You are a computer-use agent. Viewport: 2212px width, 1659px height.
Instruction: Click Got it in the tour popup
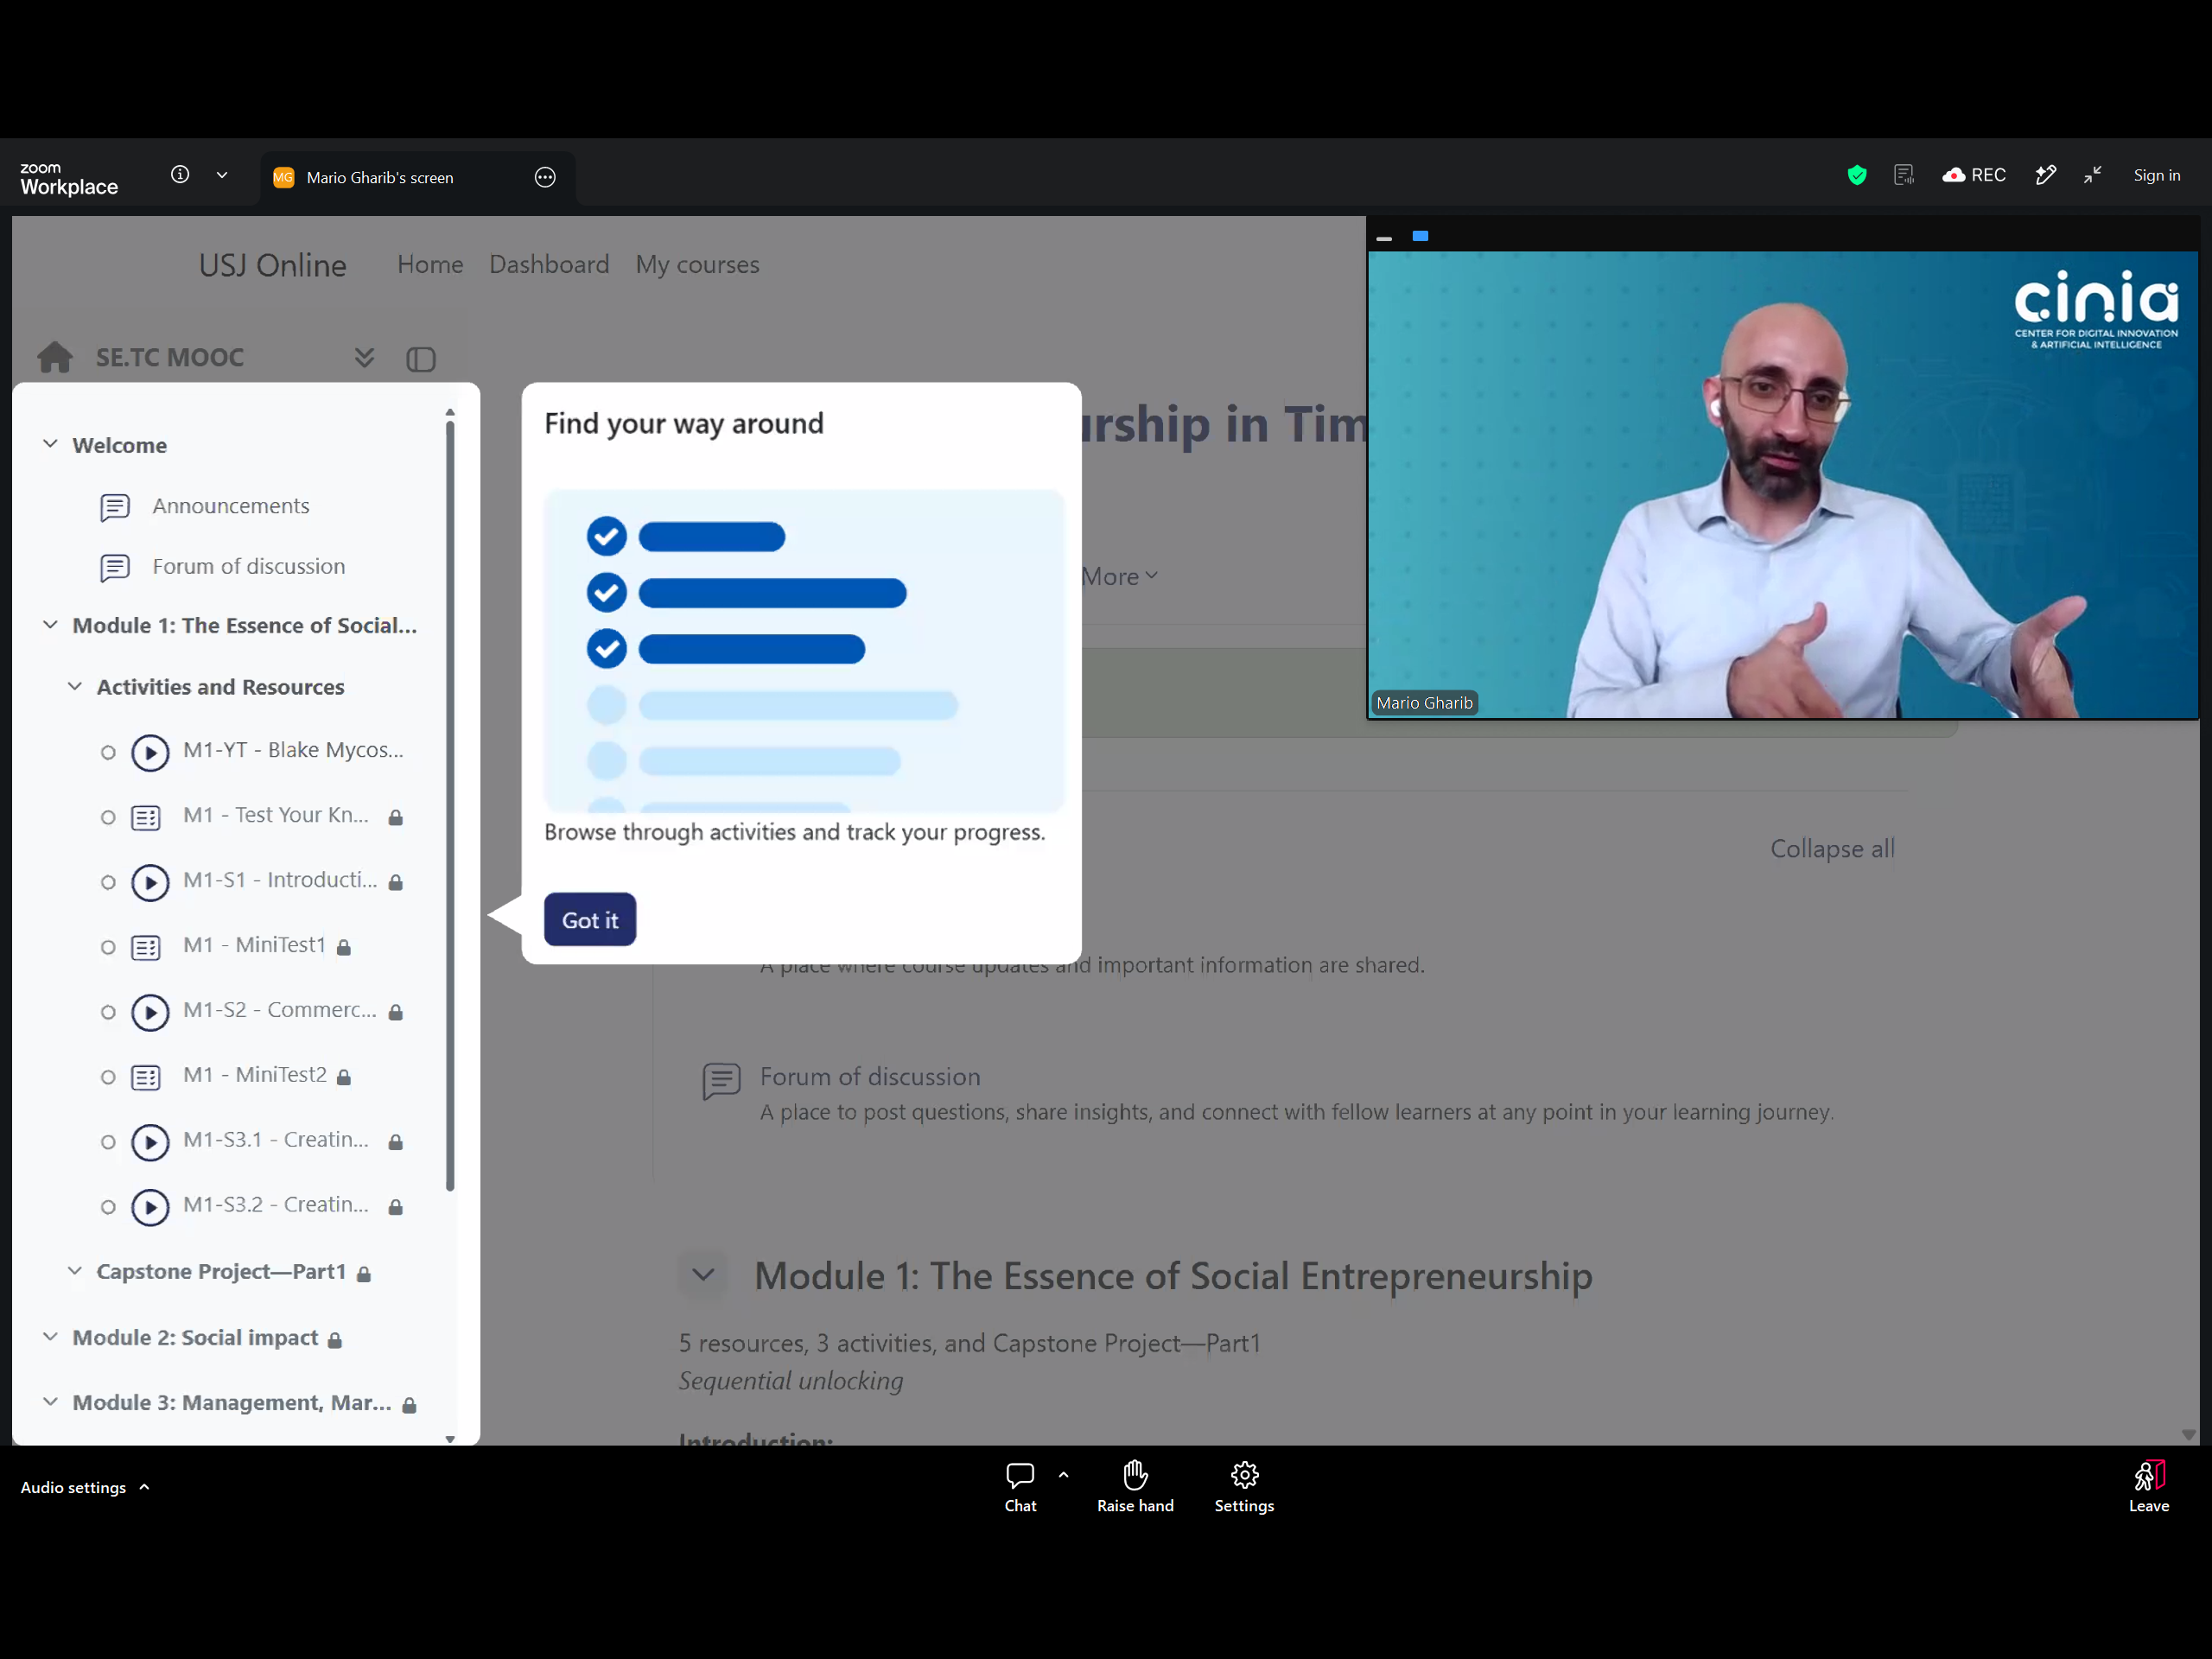590,919
